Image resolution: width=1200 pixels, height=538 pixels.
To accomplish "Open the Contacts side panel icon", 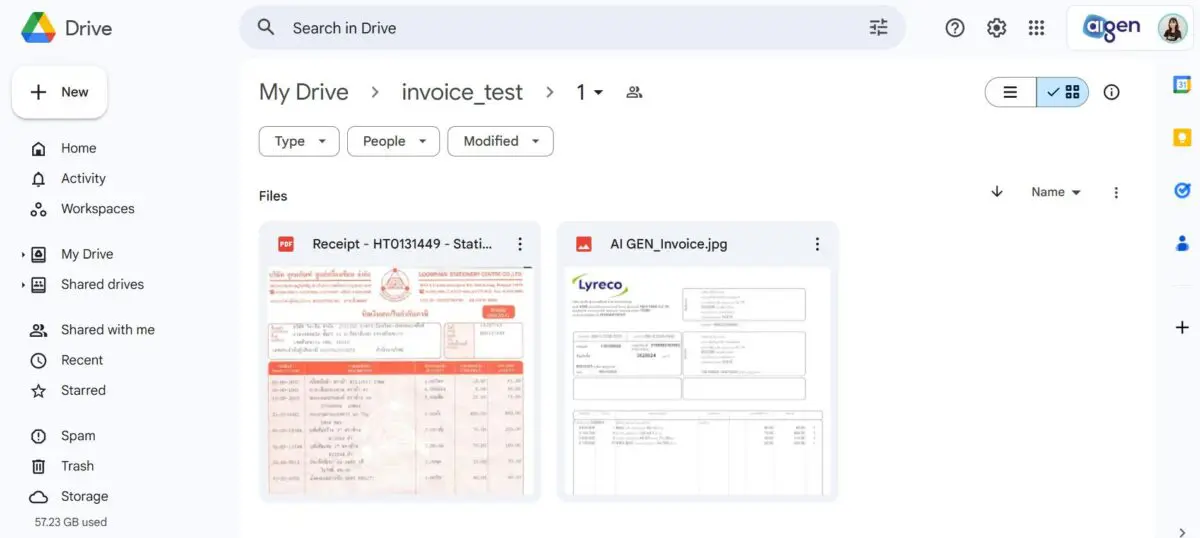I will [x=1182, y=242].
